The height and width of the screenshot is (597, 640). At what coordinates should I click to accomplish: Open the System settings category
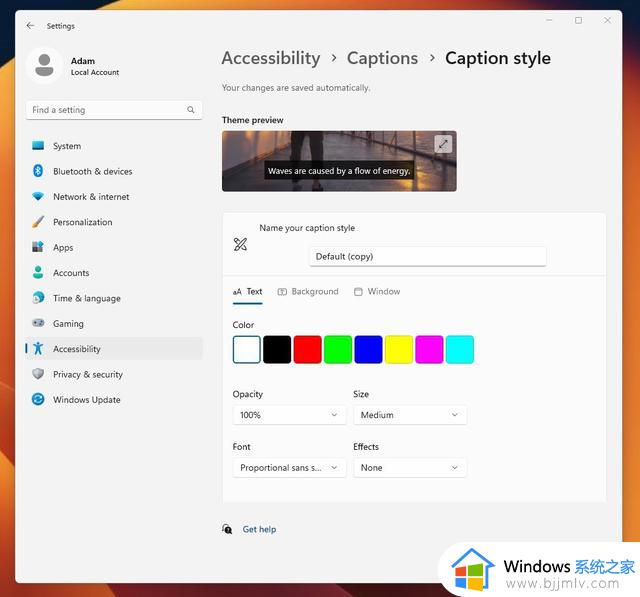pyautogui.click(x=114, y=146)
